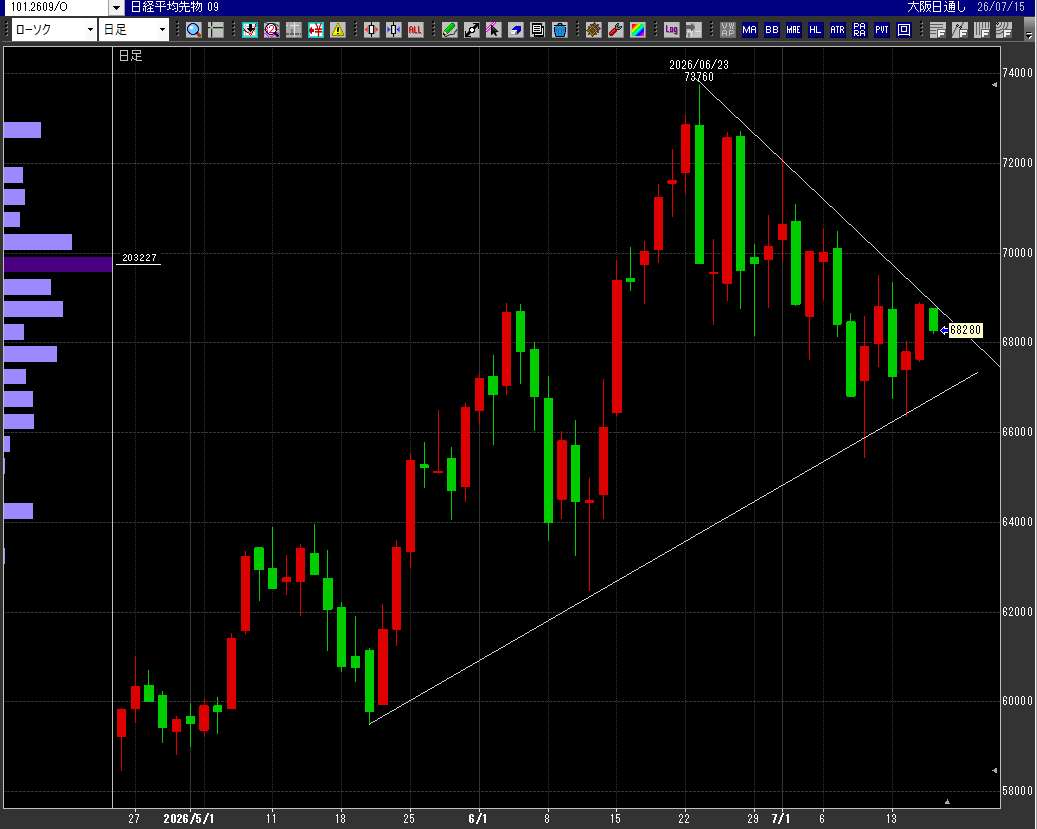Viewport: 1037px width, 829px height.
Task: Click the blue trash bin delete icon
Action: [x=560, y=30]
